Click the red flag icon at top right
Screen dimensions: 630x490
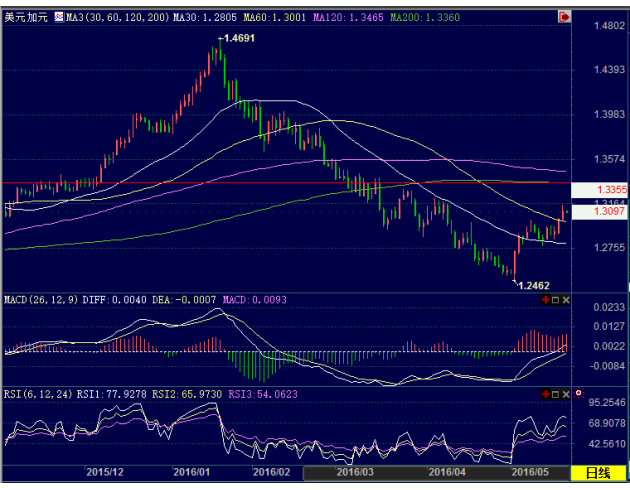tap(563, 17)
